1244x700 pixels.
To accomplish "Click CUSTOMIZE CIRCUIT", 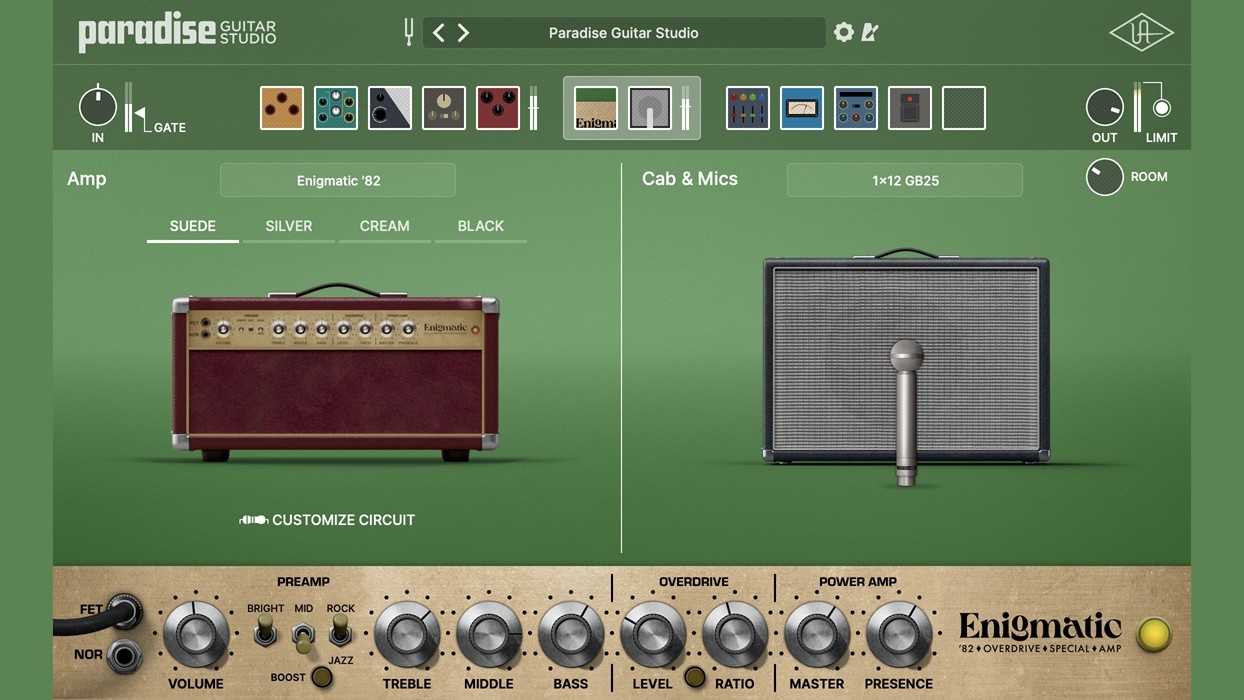I will [x=328, y=520].
